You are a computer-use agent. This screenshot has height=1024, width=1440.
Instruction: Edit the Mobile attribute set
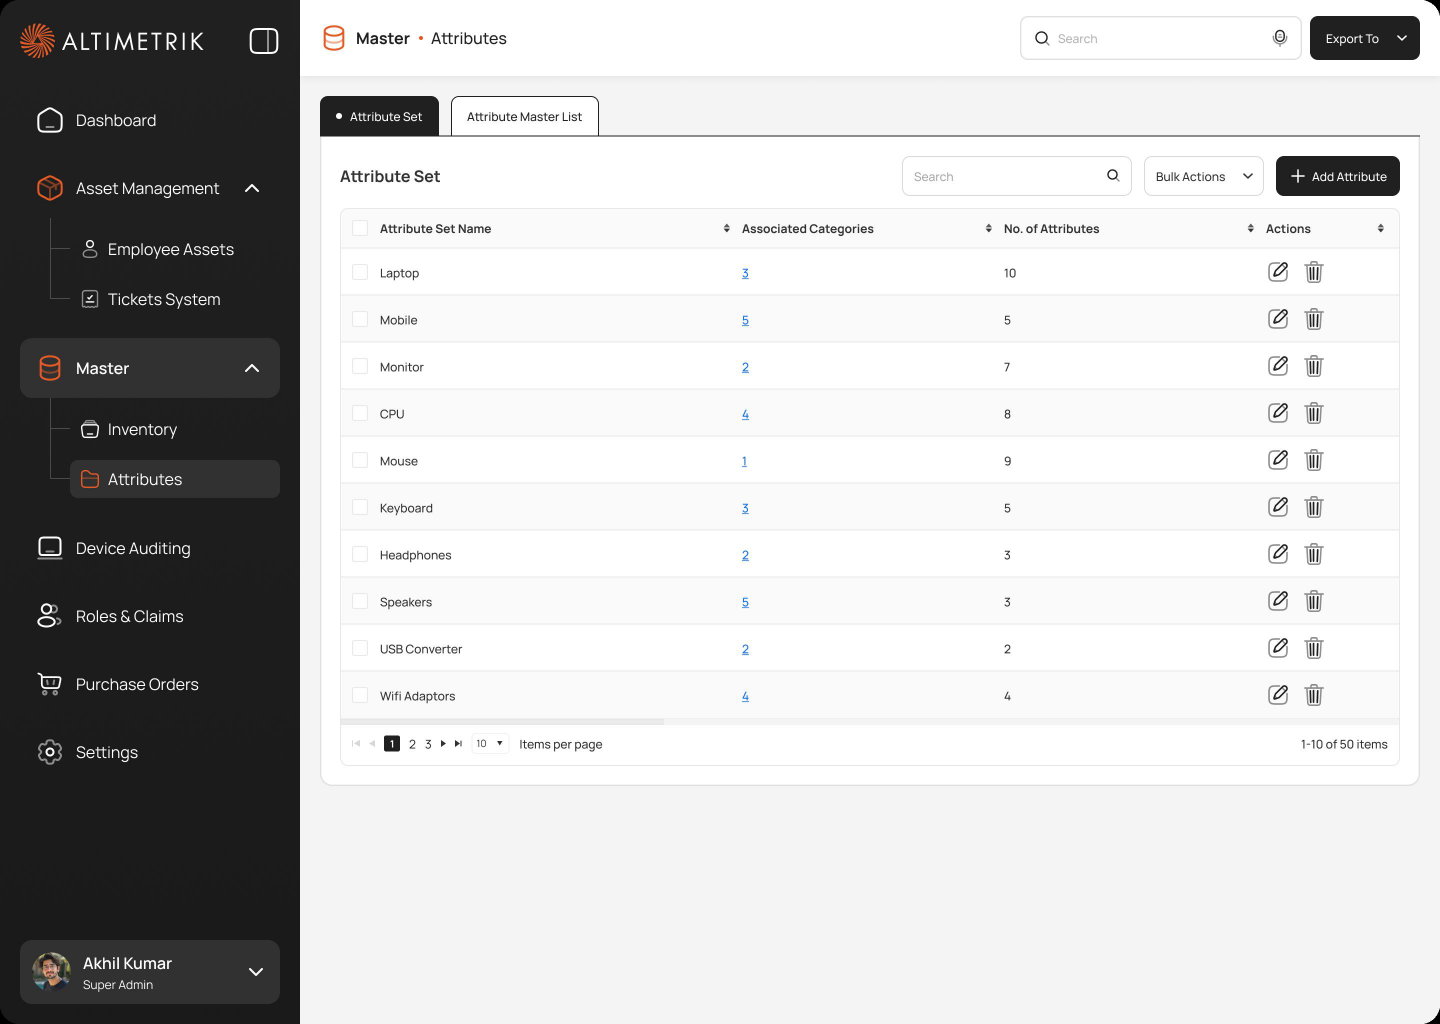tap(1278, 319)
